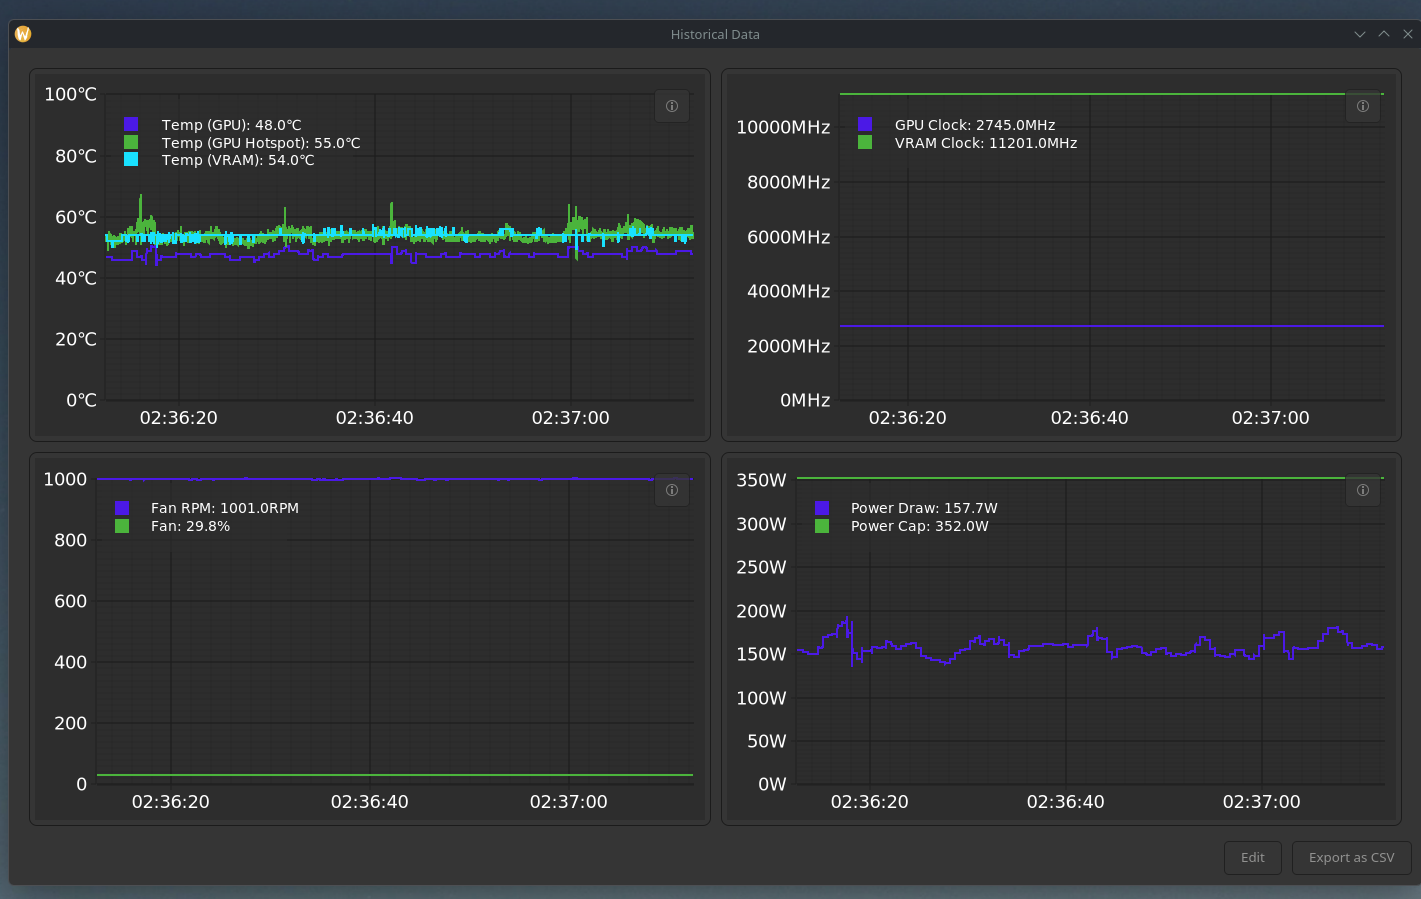Click the Historical Data window title
The image size is (1421, 899).
715,34
